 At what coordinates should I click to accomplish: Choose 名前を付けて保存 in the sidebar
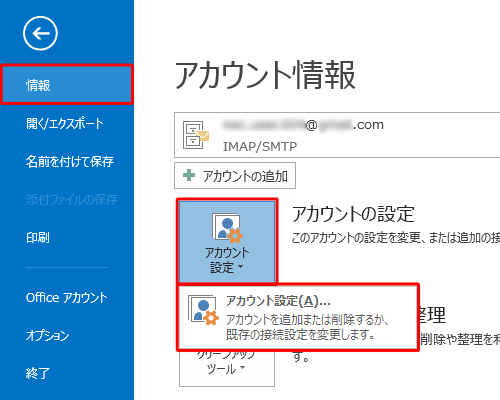(70, 162)
